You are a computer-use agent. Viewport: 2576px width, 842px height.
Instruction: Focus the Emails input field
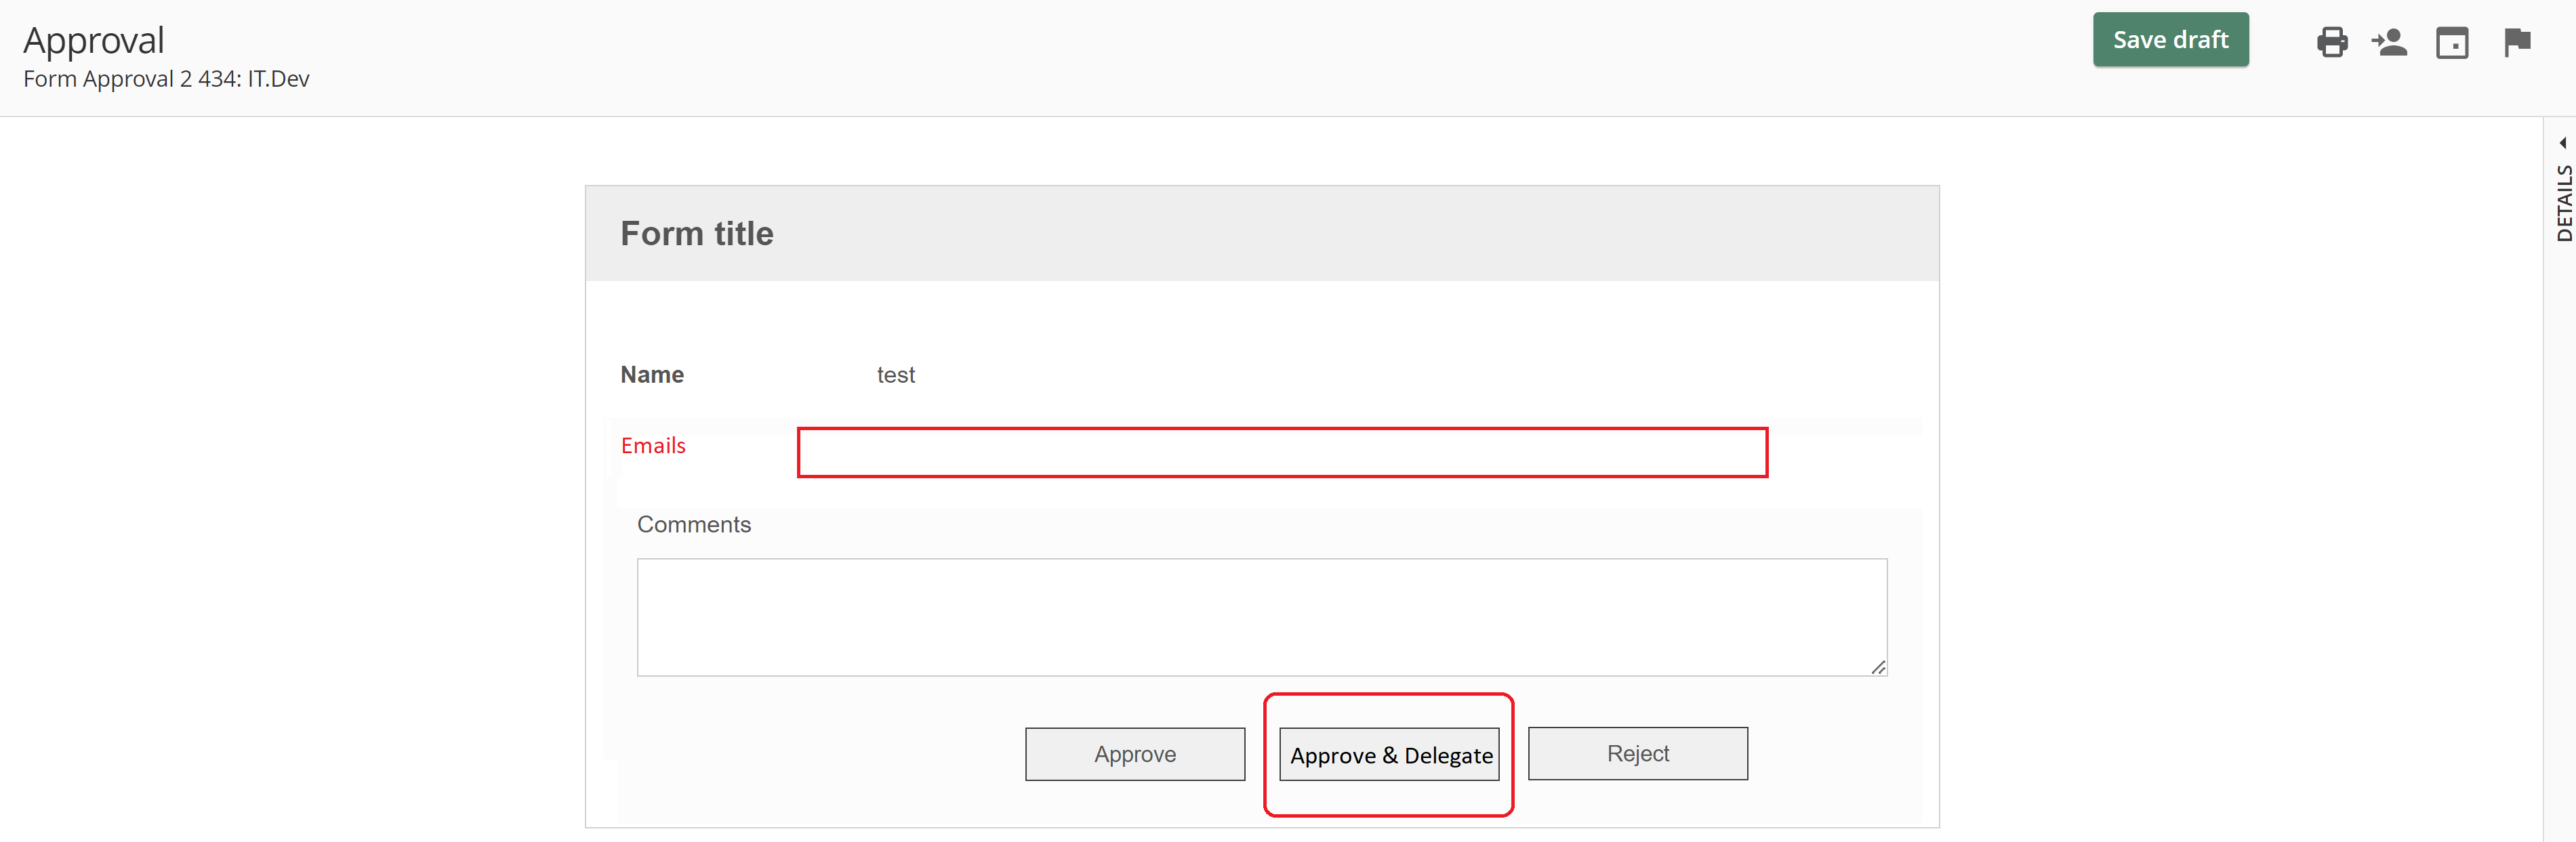tap(1281, 452)
